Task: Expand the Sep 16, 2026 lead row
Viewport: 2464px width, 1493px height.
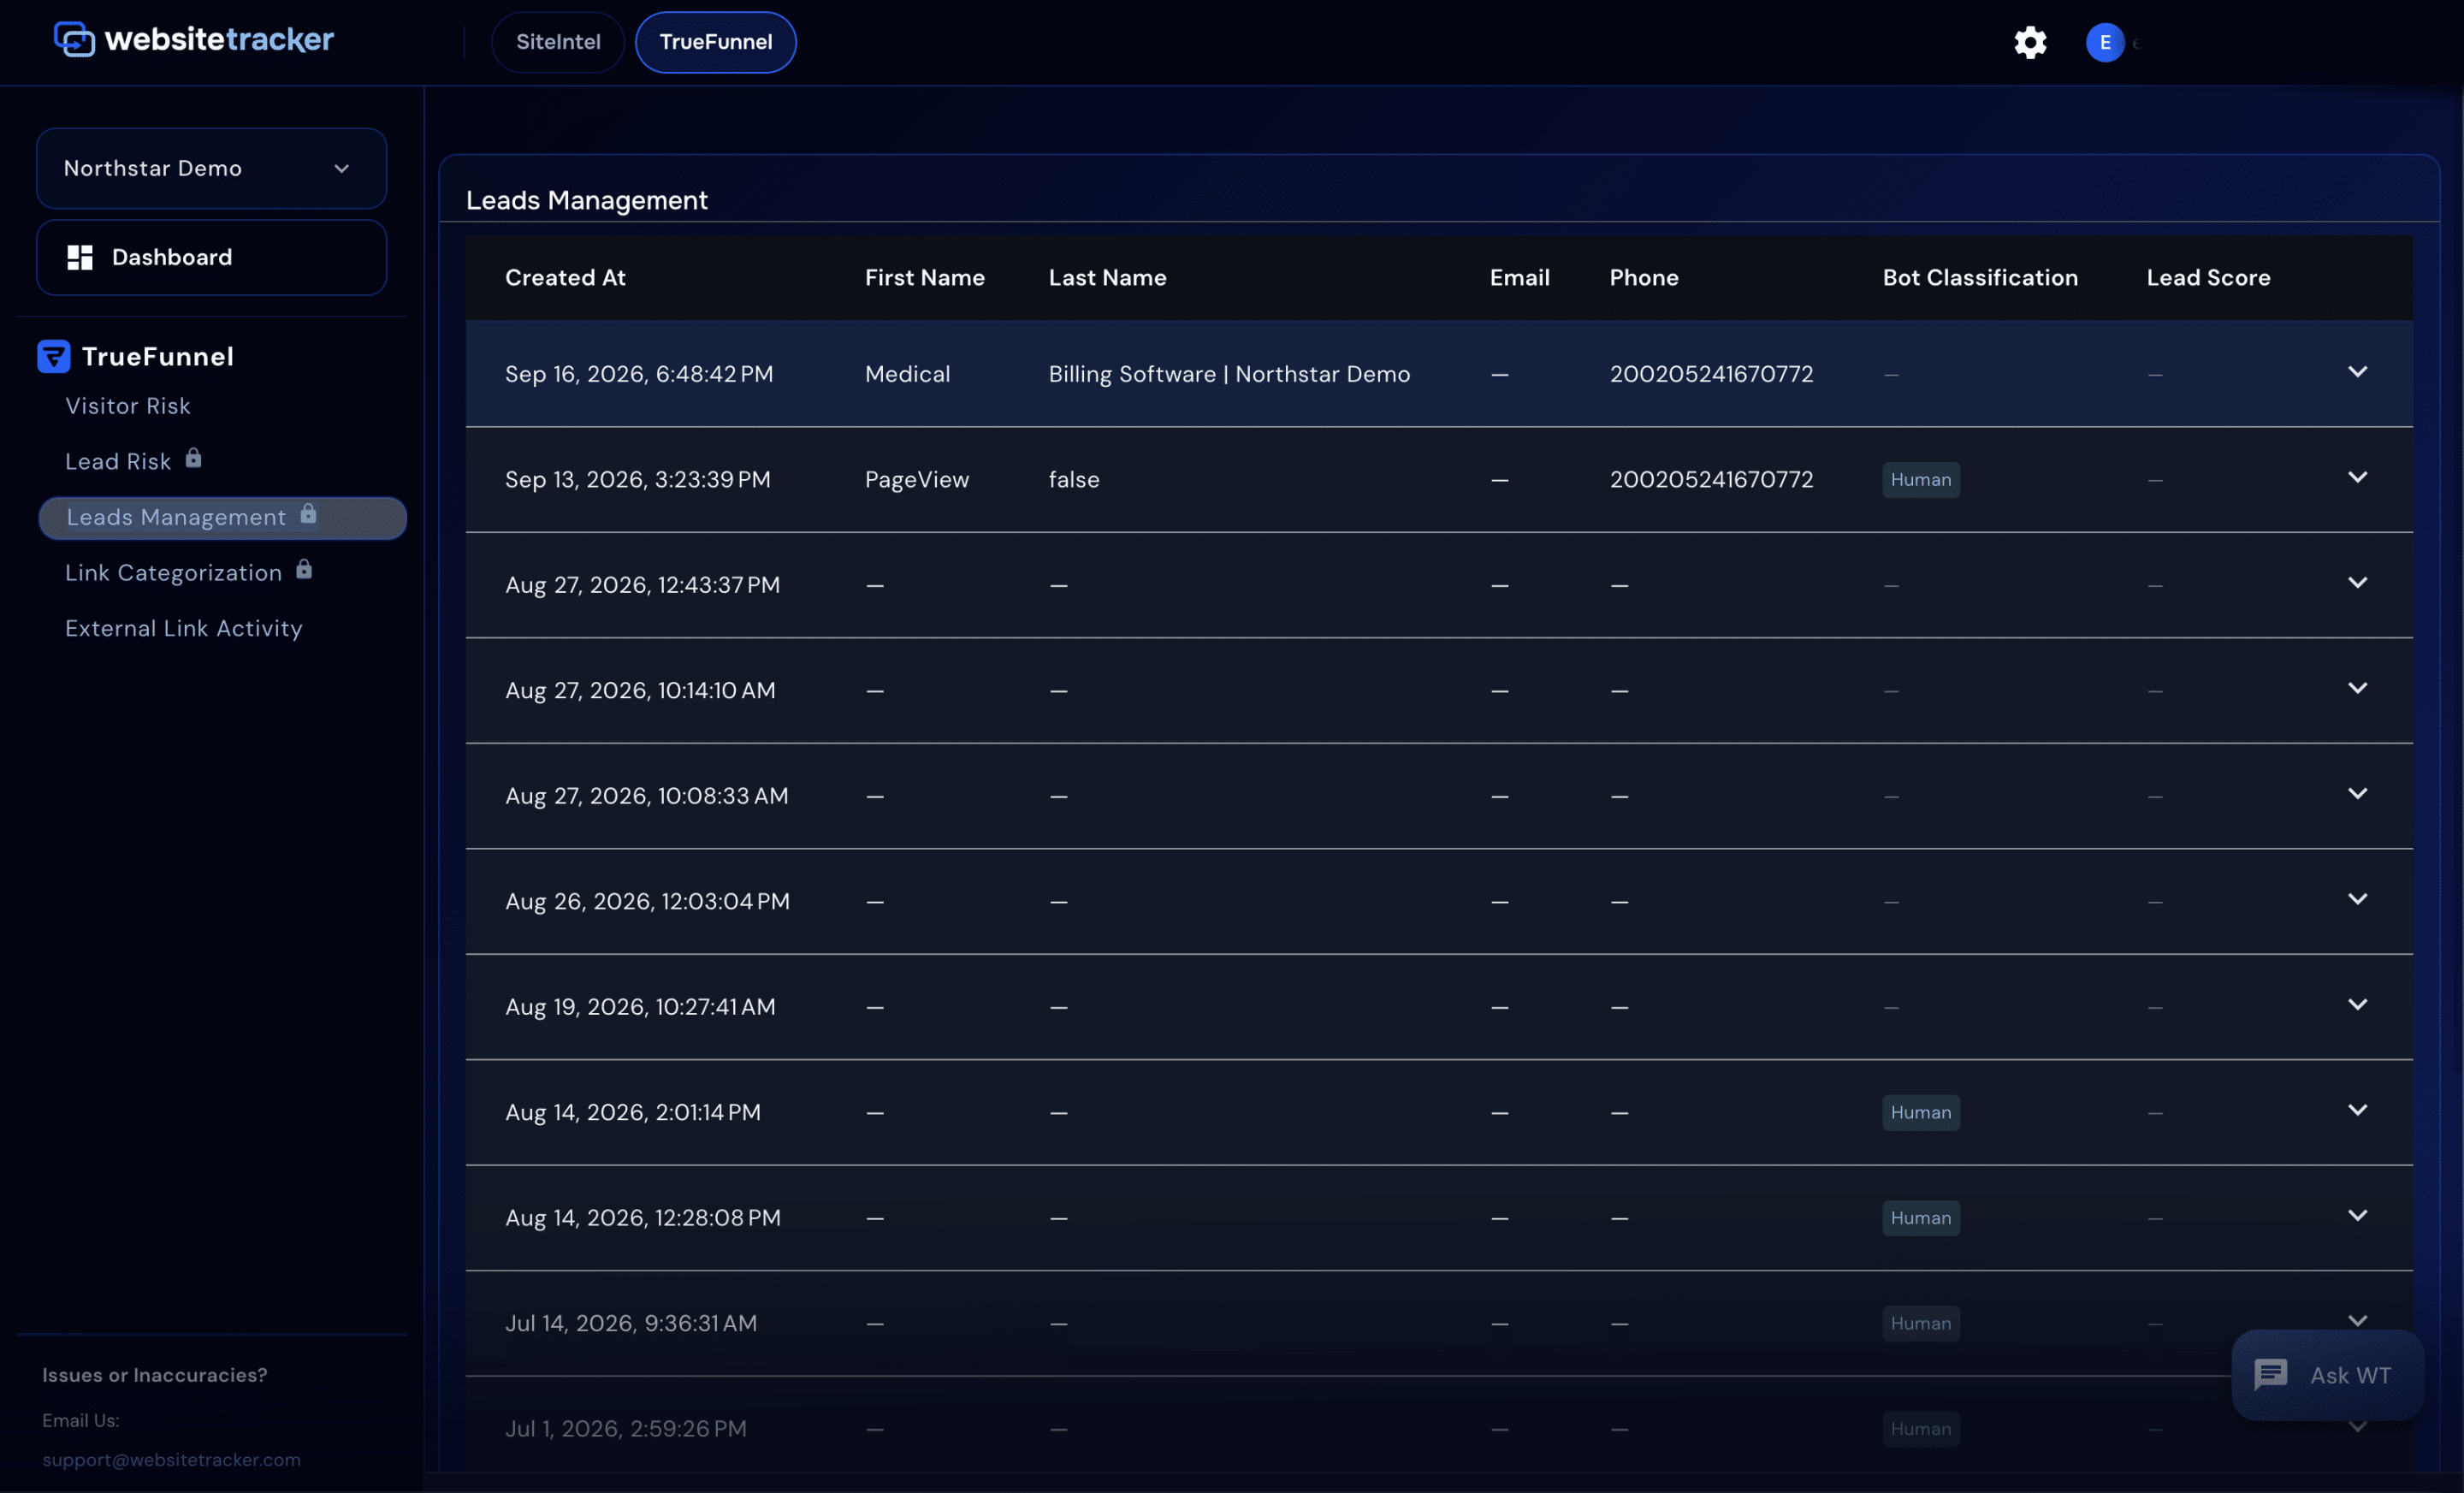Action: (2357, 372)
